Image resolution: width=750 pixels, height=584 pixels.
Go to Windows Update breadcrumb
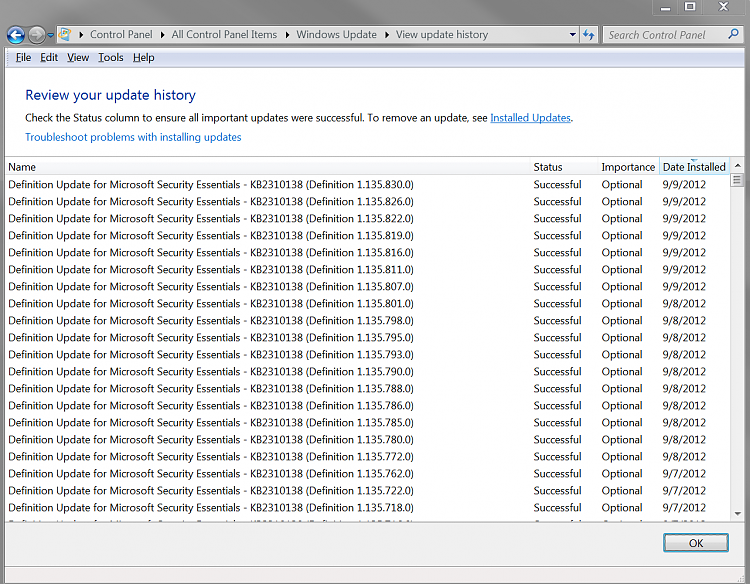click(x=336, y=34)
